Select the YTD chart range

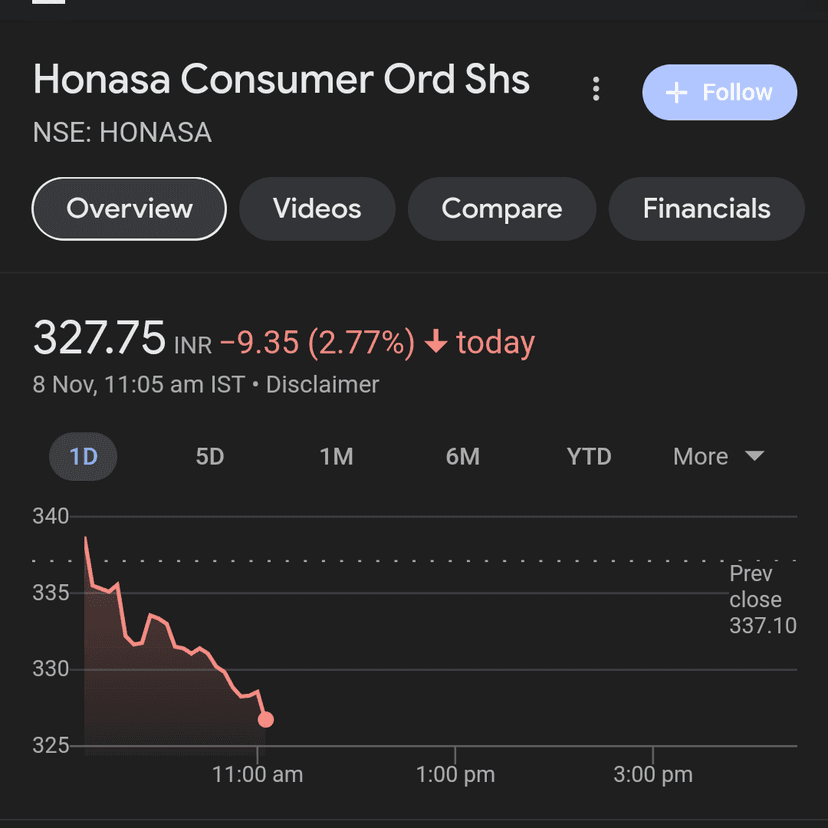[x=589, y=457]
